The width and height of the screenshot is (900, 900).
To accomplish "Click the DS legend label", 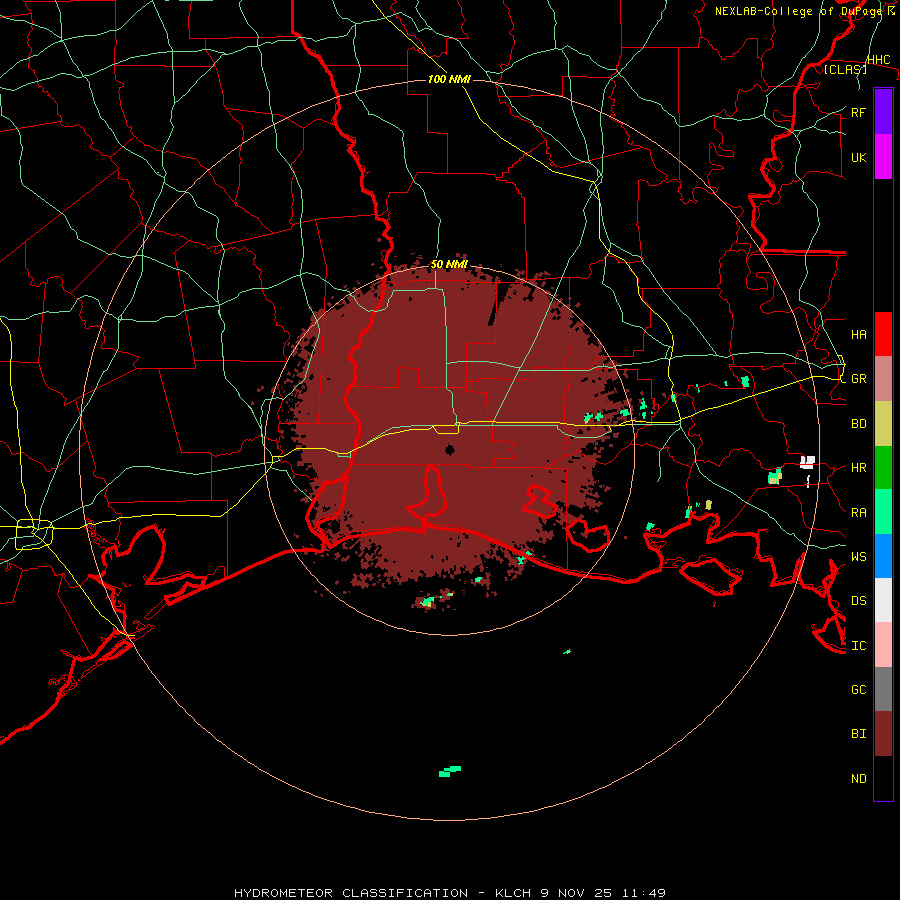I will click(858, 601).
